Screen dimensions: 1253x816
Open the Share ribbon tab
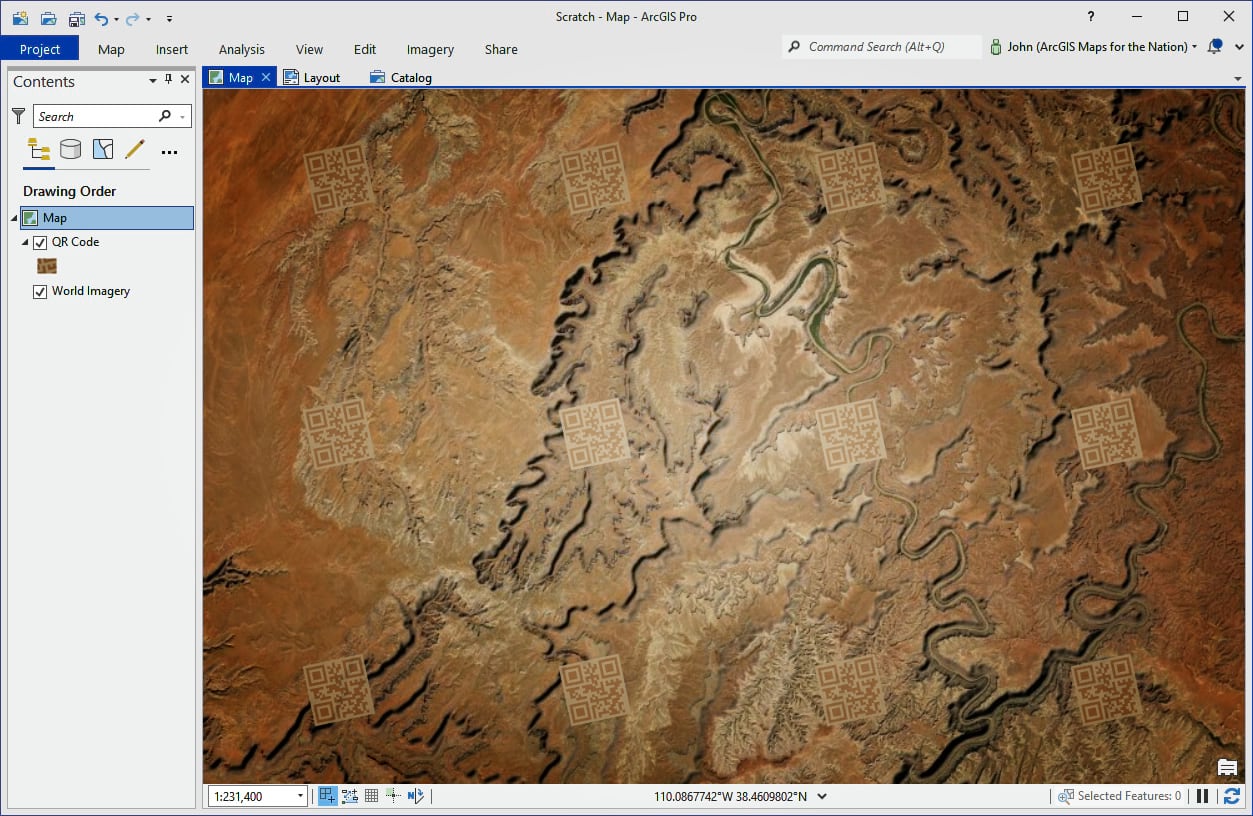[x=501, y=49]
